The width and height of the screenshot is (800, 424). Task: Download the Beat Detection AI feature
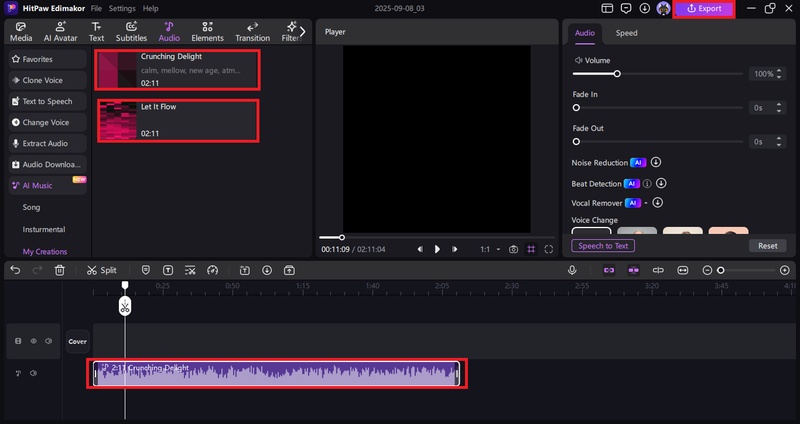point(661,183)
